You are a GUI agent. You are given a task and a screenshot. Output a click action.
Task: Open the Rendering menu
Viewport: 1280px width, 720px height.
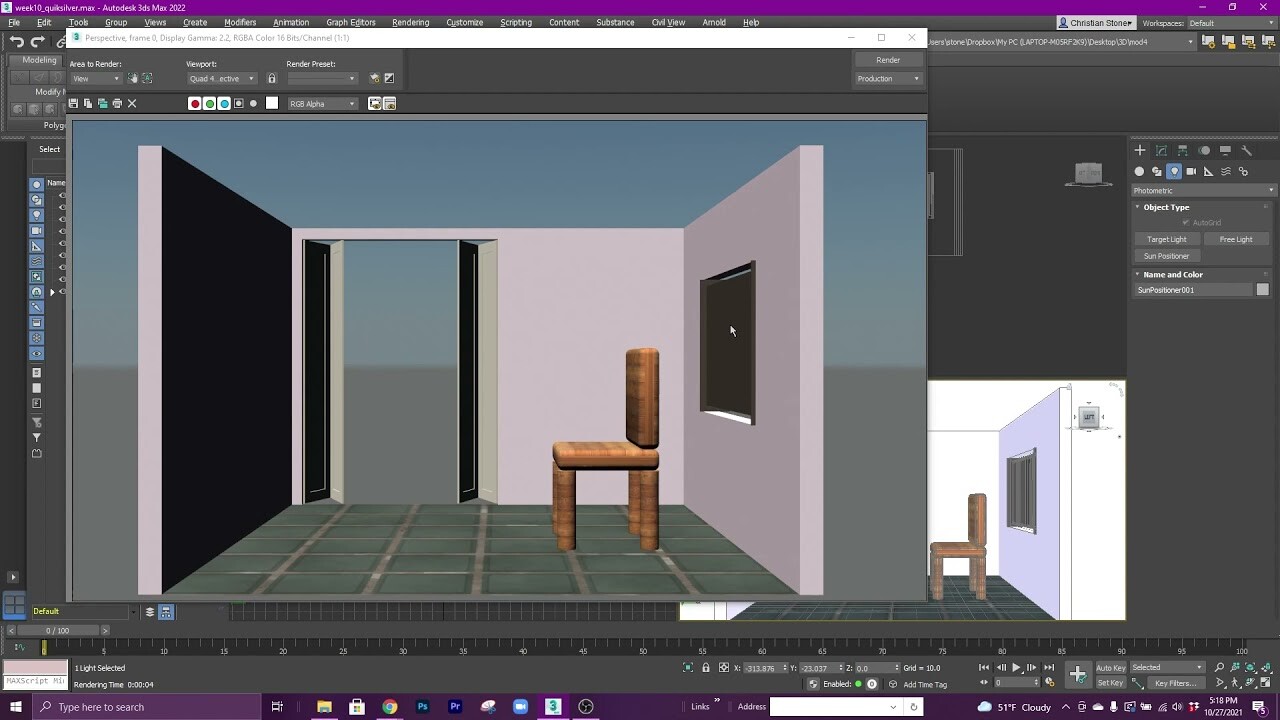pos(410,22)
